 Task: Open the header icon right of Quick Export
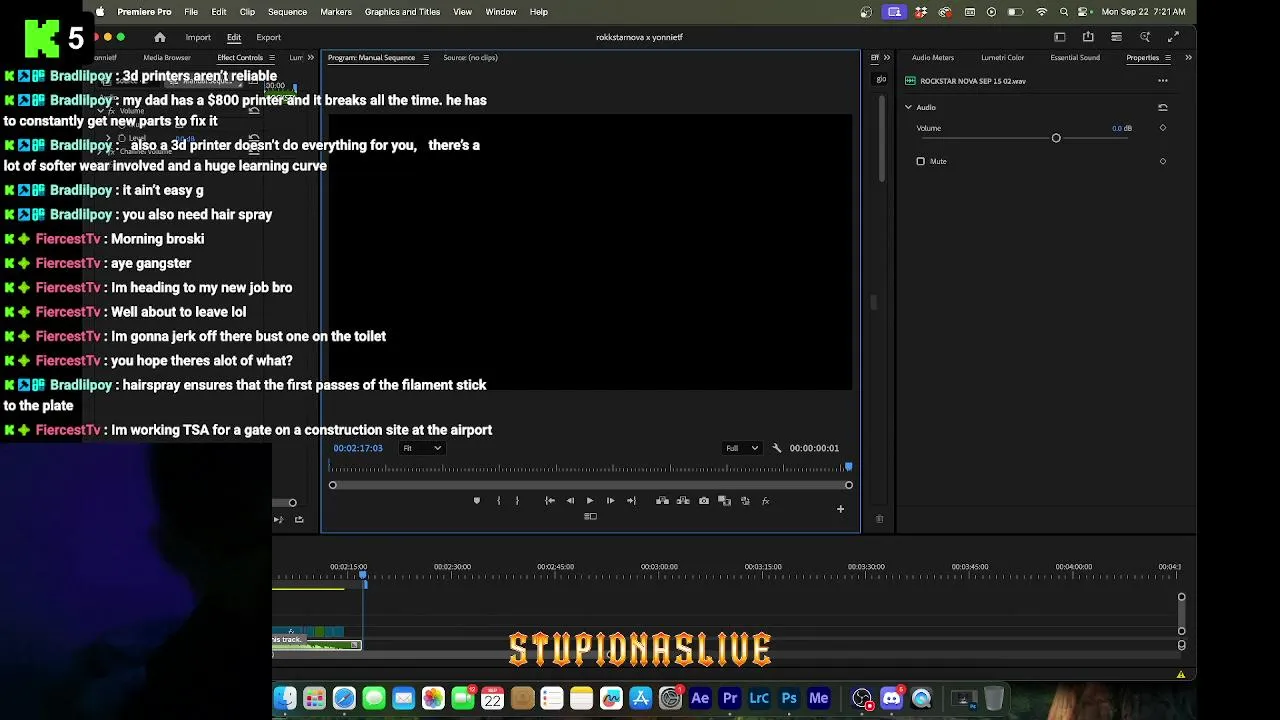[1116, 37]
